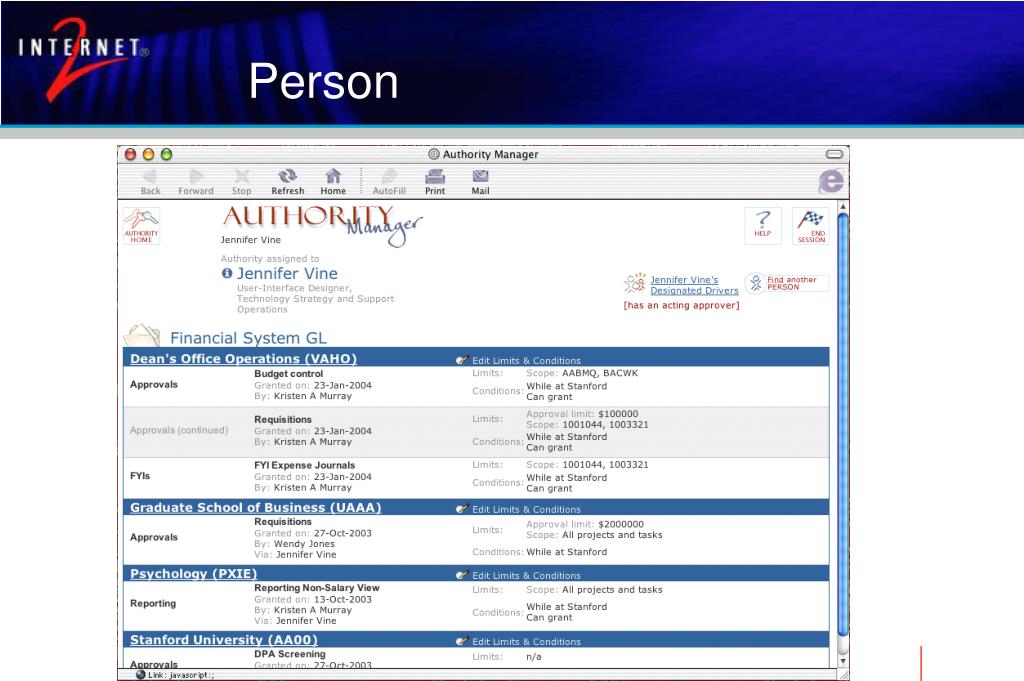
Task: Print the page using toolbar Print
Action: click(x=435, y=182)
